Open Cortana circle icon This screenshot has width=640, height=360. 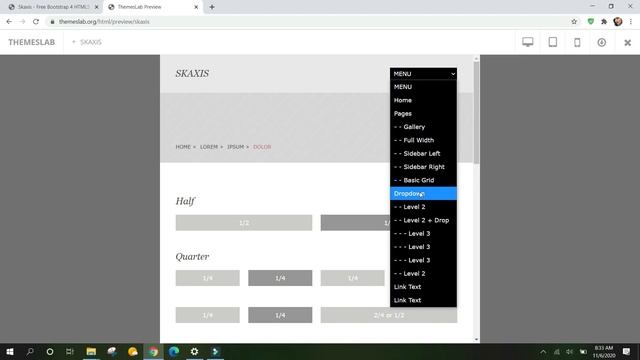coord(50,351)
